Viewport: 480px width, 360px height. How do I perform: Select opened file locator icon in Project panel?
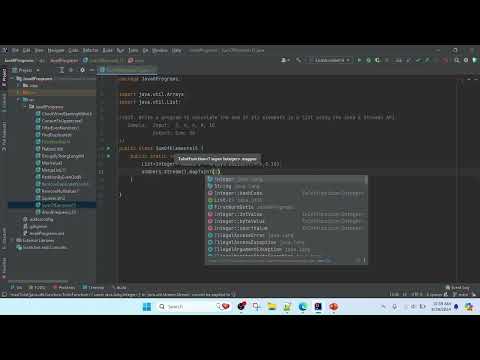[61, 70]
